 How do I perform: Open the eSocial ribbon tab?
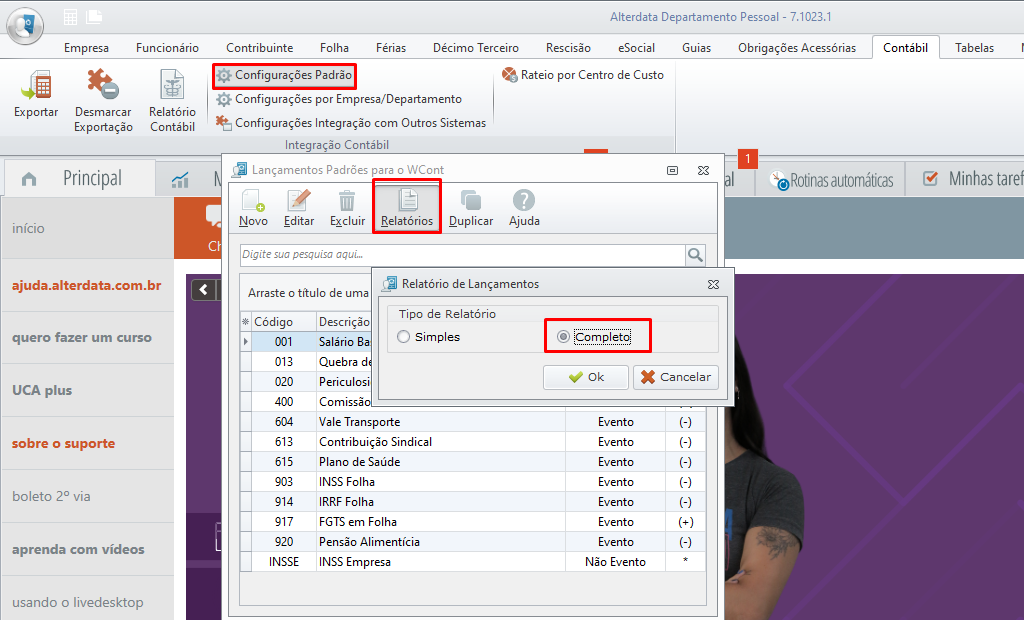[636, 48]
